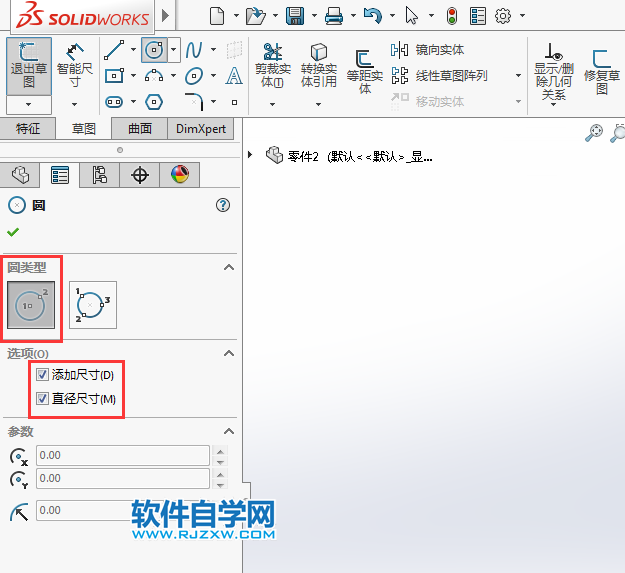Click Repair Sketch (修复草图) tool
625x573 pixels.
click(x=601, y=72)
